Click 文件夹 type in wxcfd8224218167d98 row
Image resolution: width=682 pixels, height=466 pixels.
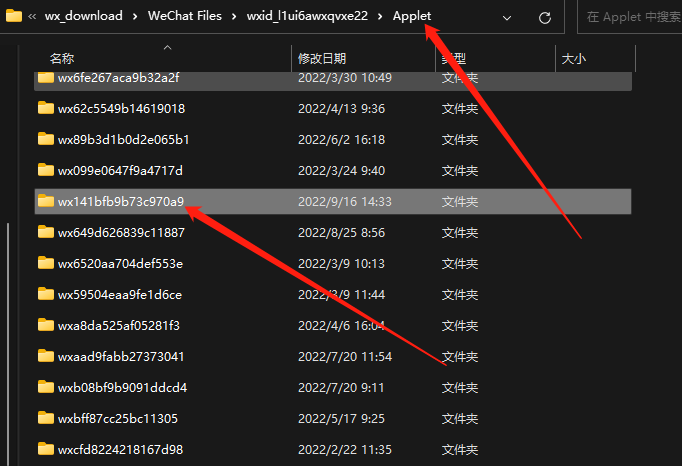(460, 449)
